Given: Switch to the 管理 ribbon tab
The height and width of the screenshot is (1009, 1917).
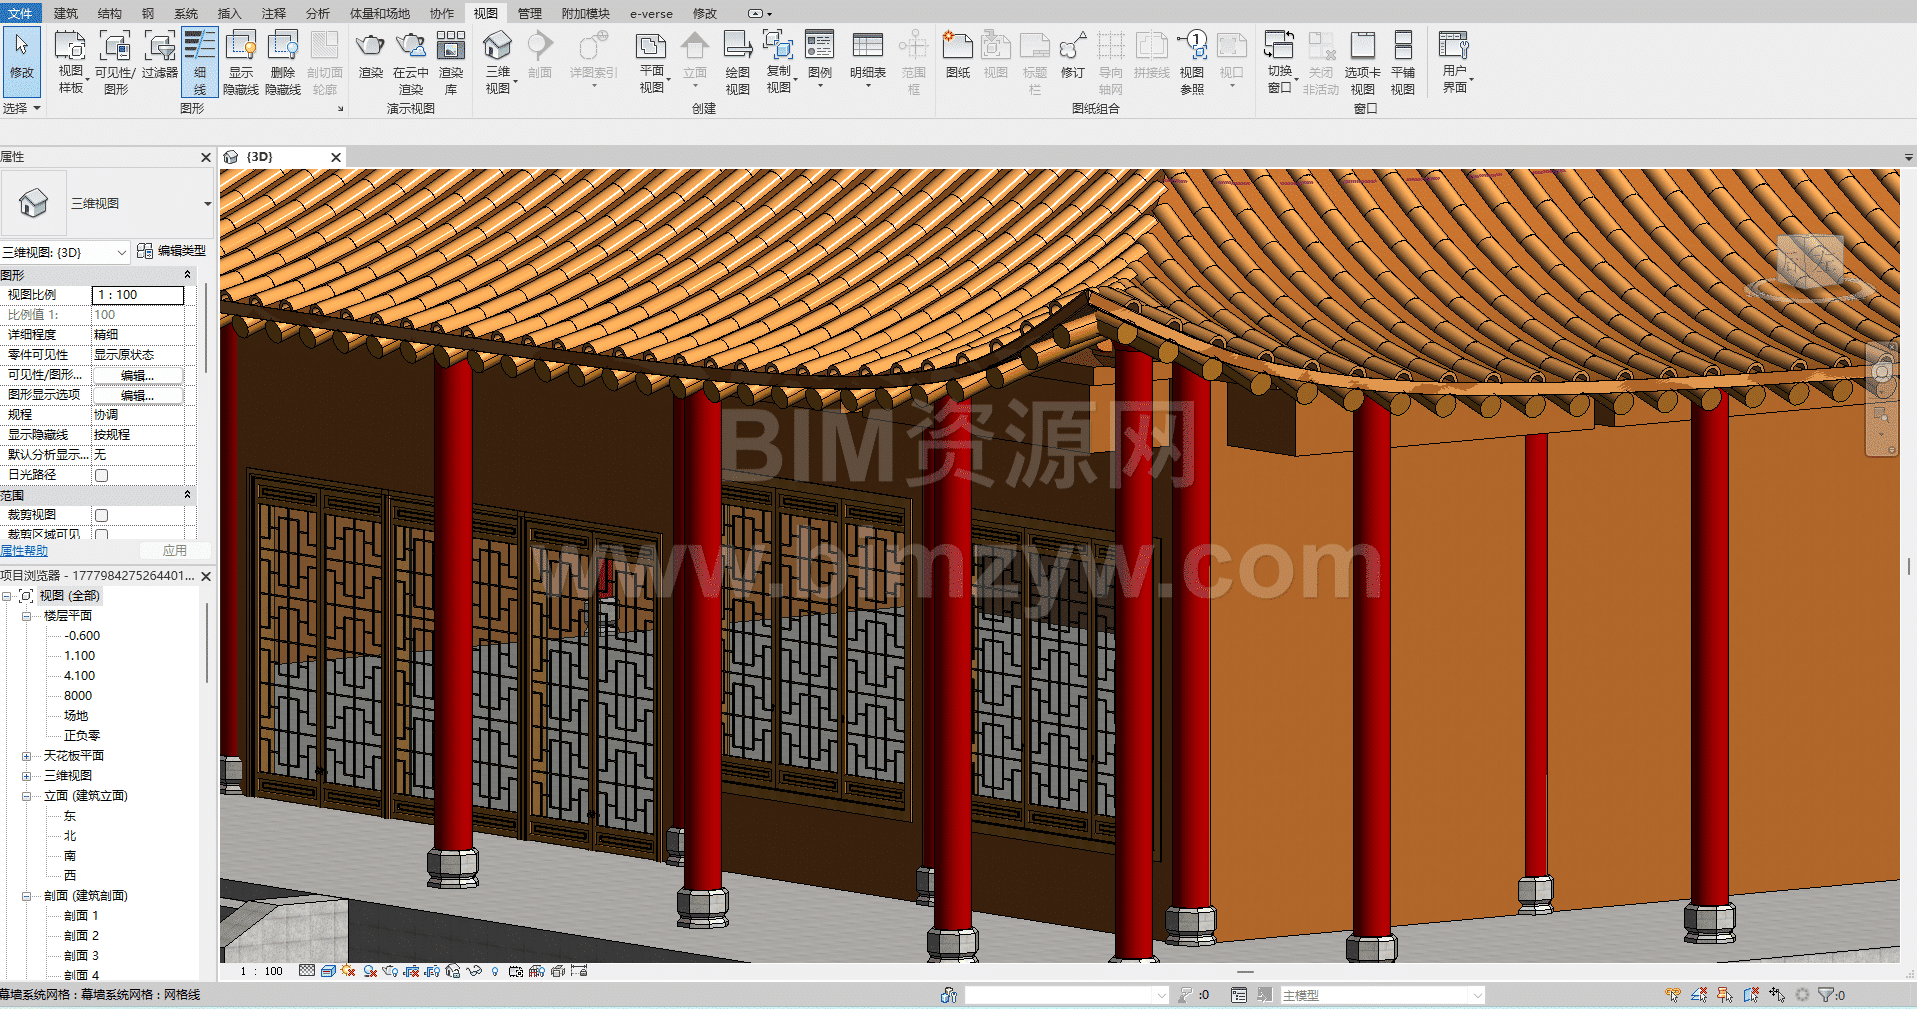Looking at the screenshot, I should [x=529, y=13].
